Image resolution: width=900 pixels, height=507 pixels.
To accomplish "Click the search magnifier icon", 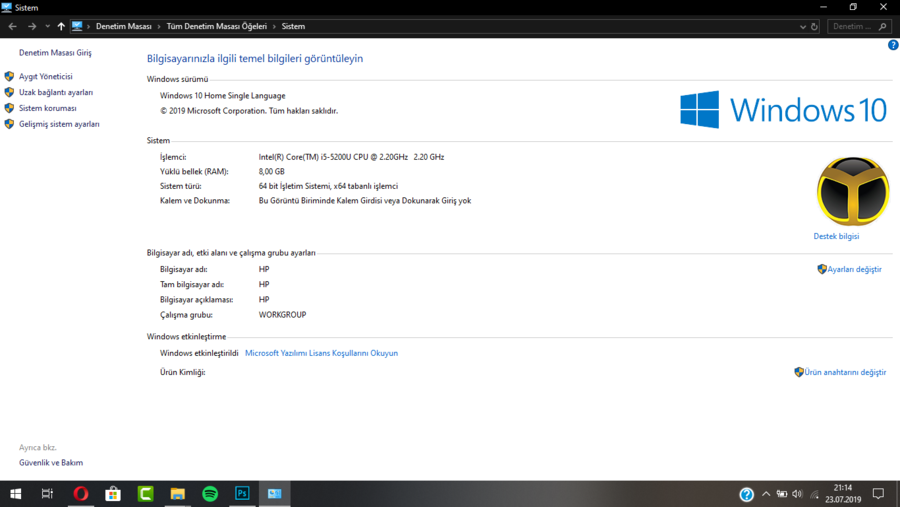I will (883, 26).
